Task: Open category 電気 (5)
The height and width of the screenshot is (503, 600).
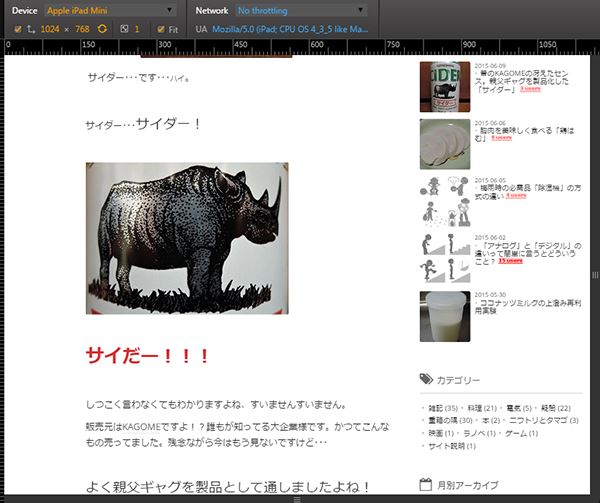Action: click(x=519, y=408)
